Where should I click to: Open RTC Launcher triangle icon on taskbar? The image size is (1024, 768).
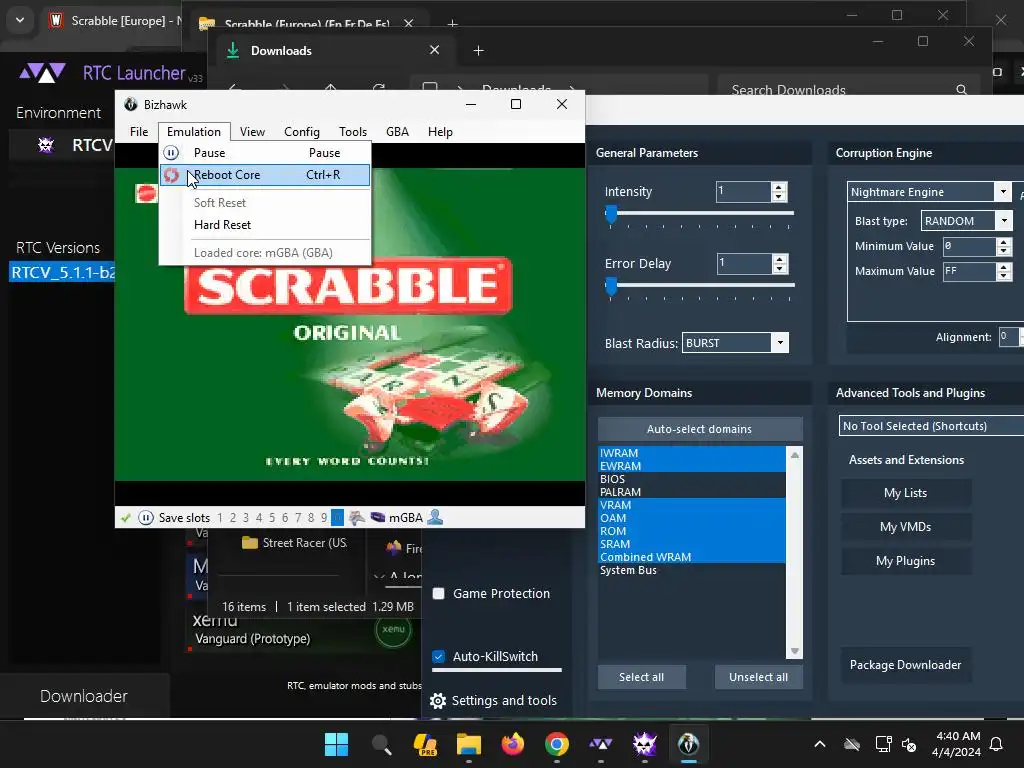tap(601, 744)
